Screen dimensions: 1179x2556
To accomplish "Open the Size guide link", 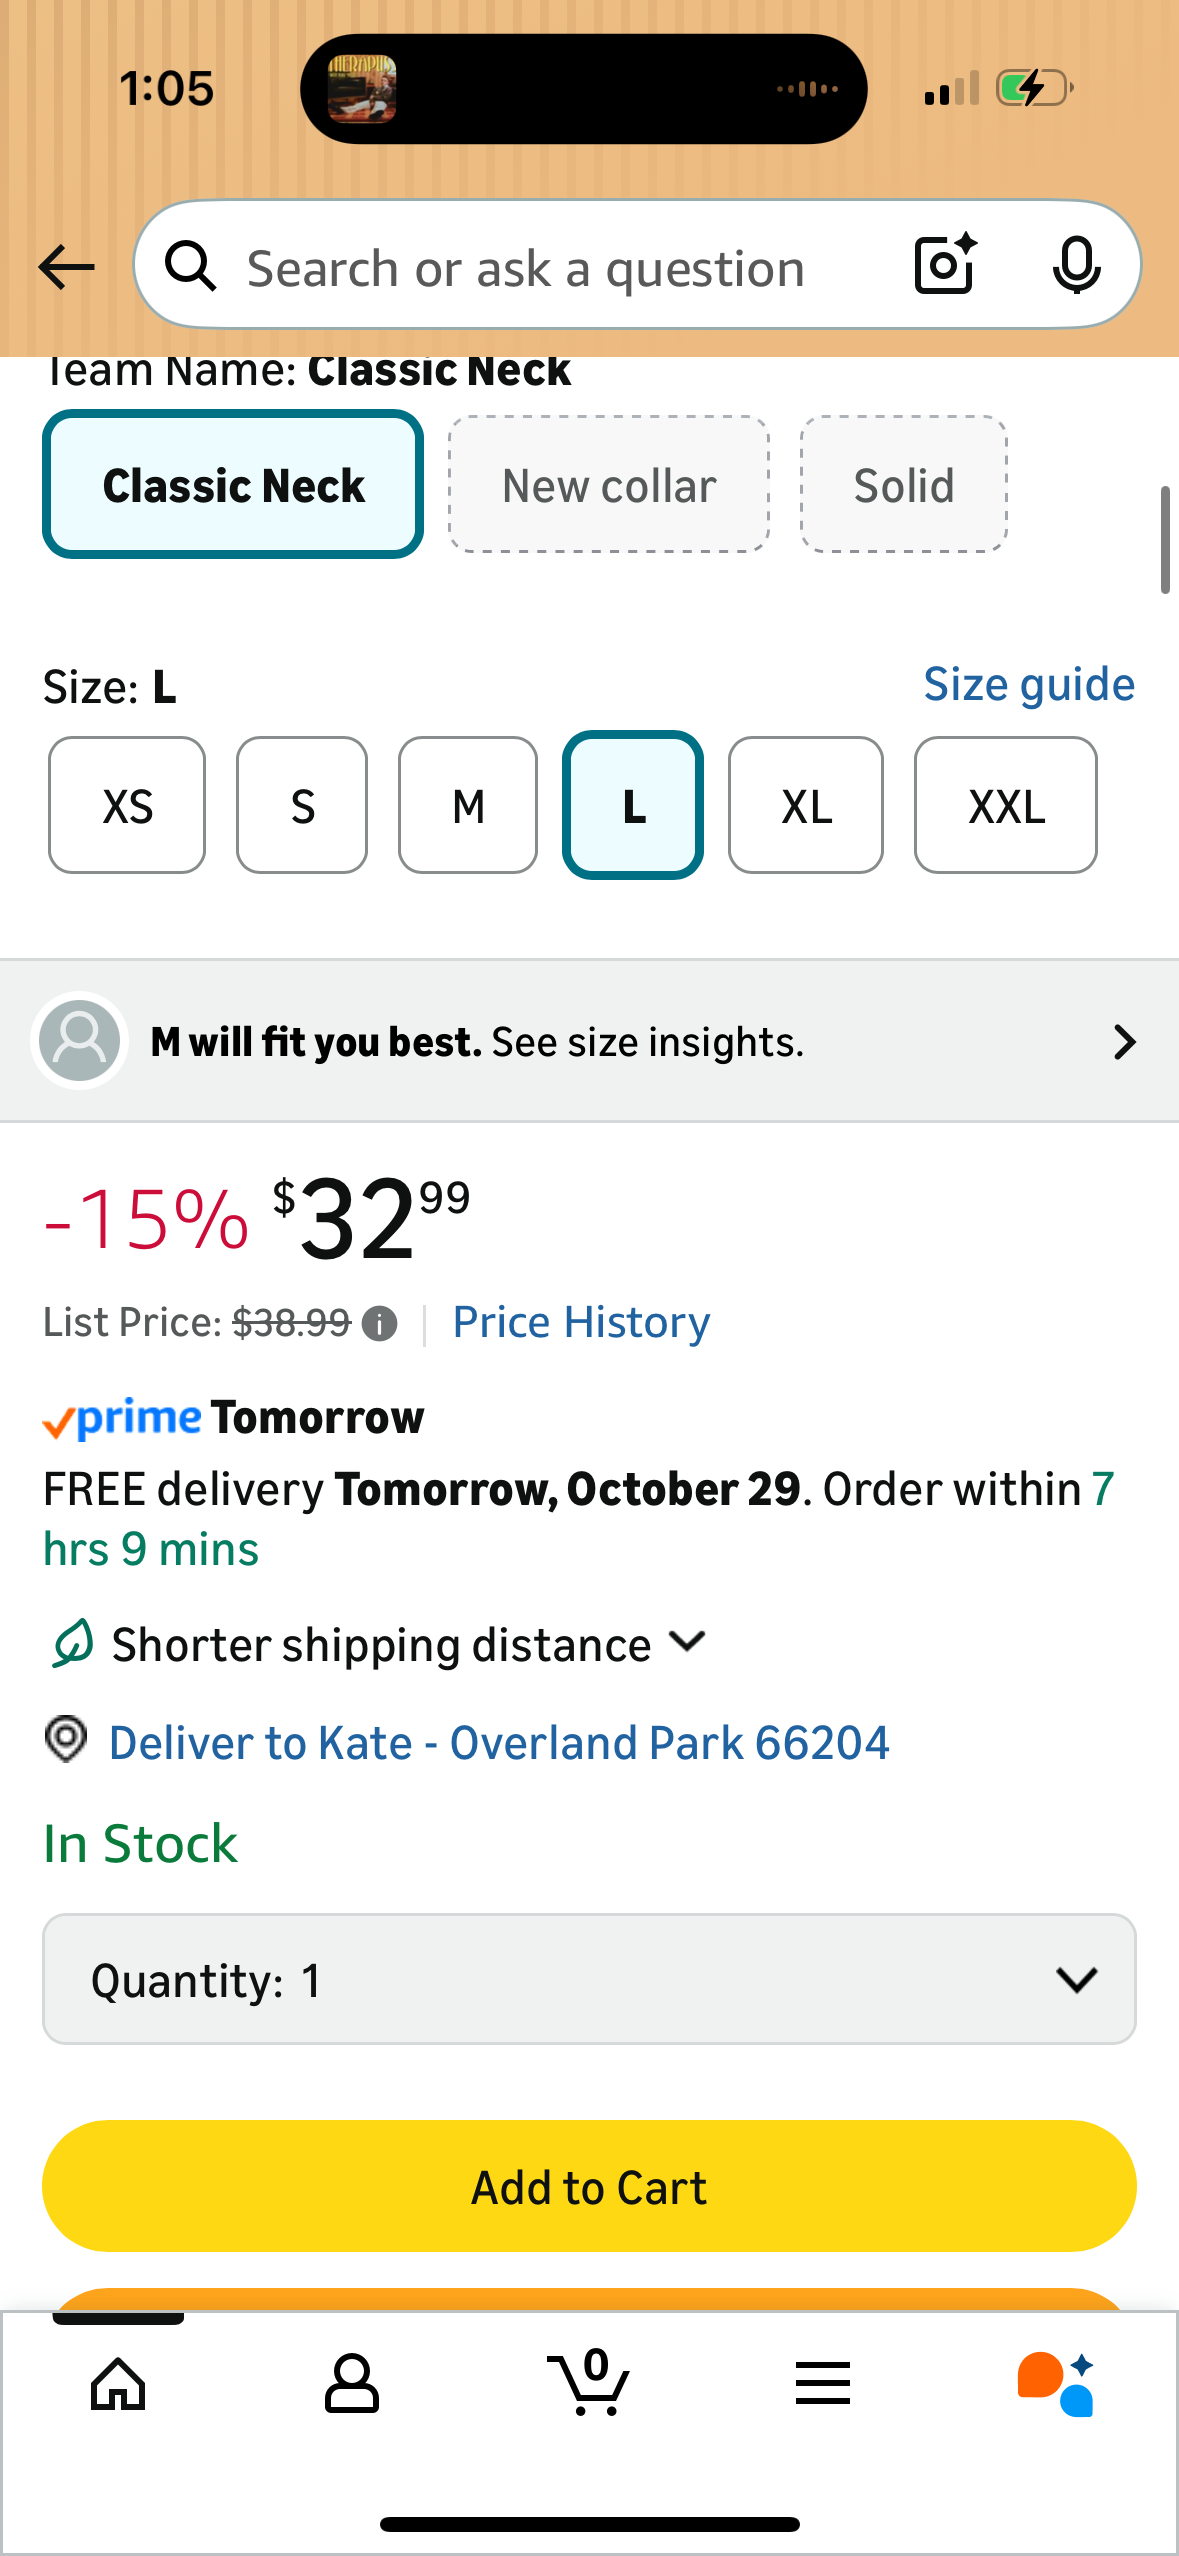I will pyautogui.click(x=1028, y=685).
